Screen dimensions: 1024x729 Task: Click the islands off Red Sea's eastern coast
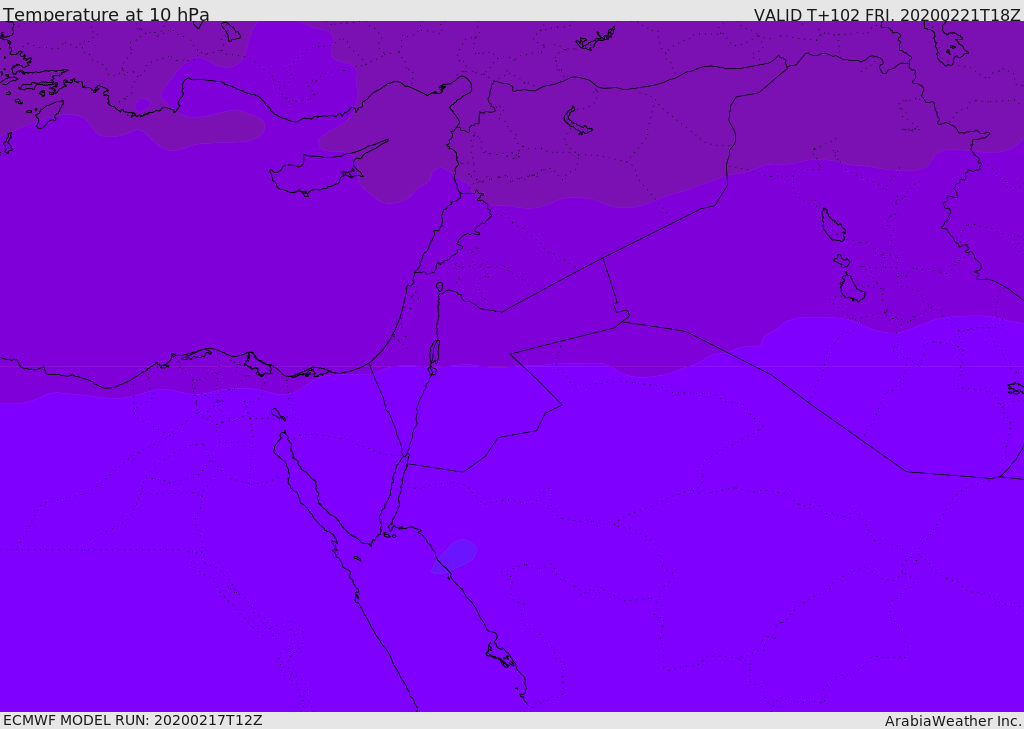[501, 656]
